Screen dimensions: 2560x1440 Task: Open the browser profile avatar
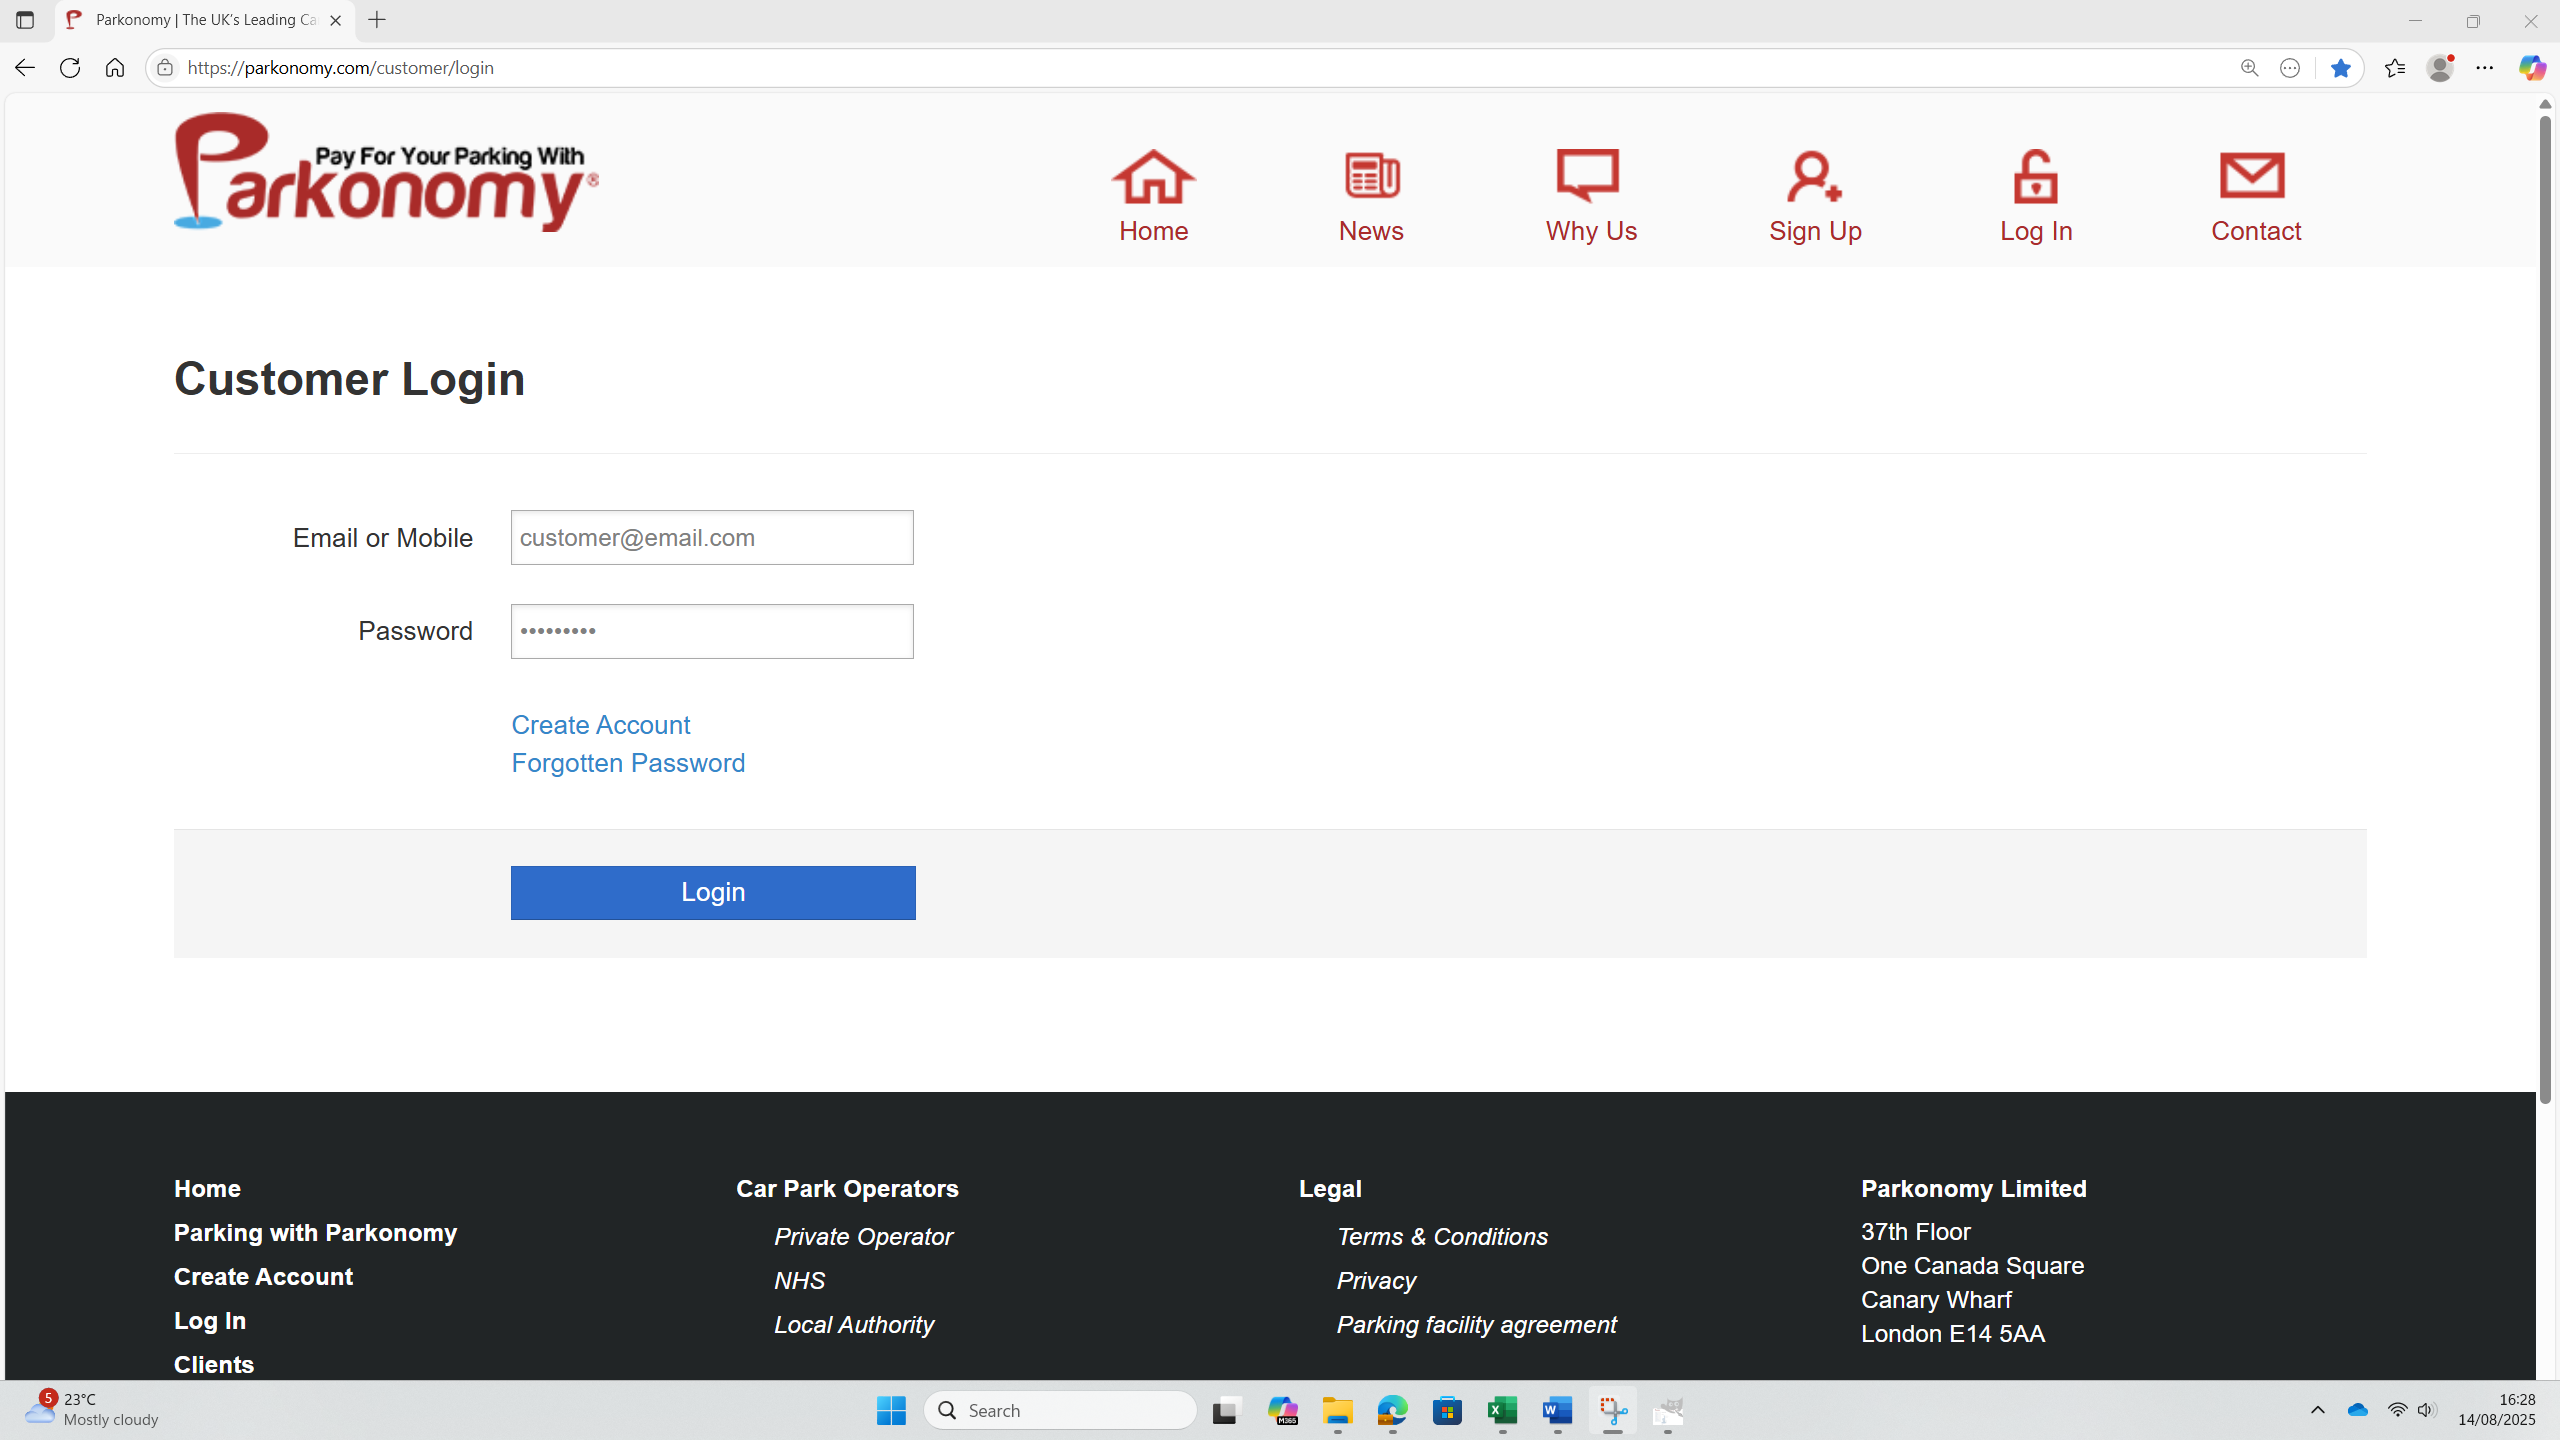pos(2440,68)
